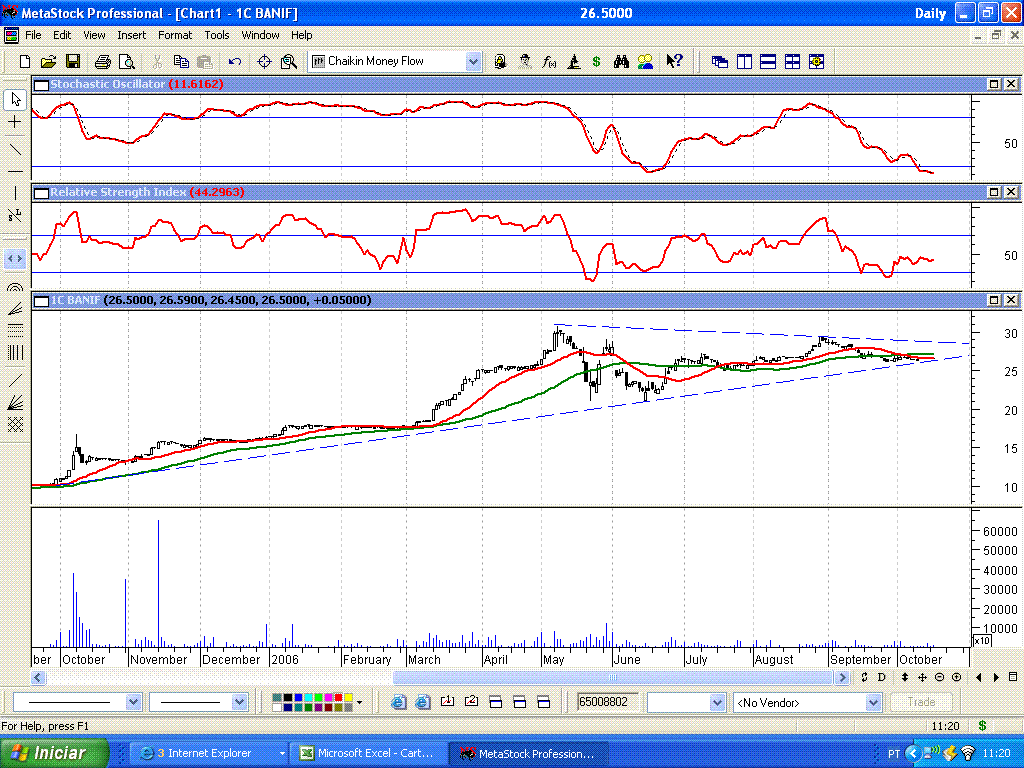Select the Gann grid crosshatch tool
Screen dimensions: 1024x768
[x=15, y=425]
